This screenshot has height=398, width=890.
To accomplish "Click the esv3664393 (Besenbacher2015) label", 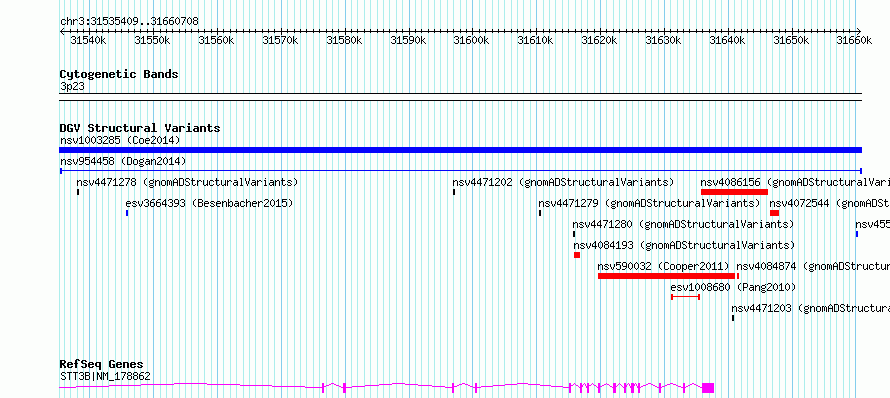I will (x=209, y=203).
